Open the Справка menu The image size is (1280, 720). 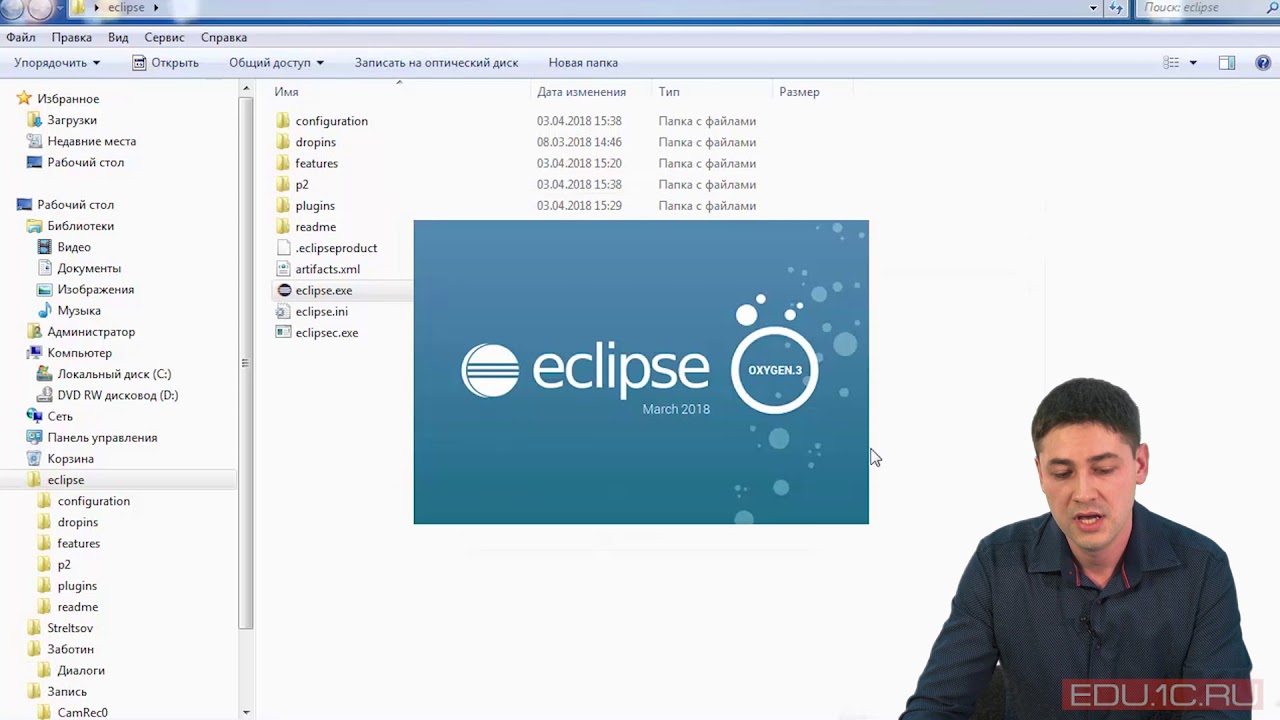tap(224, 37)
